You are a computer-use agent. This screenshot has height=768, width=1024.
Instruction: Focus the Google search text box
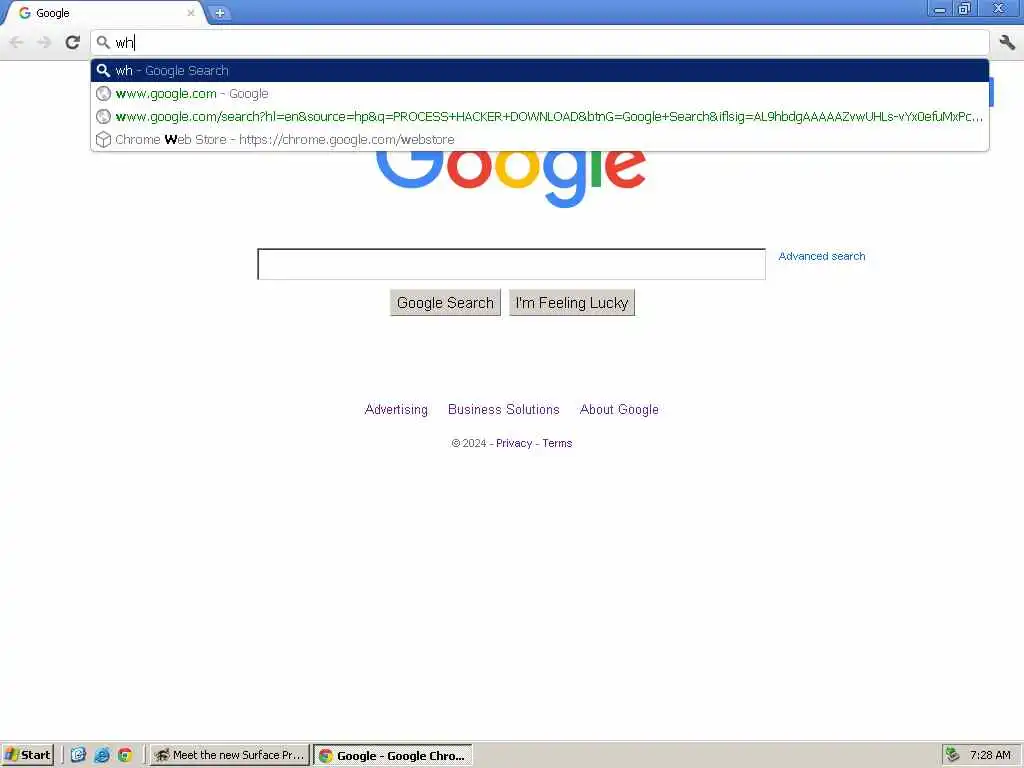511,264
